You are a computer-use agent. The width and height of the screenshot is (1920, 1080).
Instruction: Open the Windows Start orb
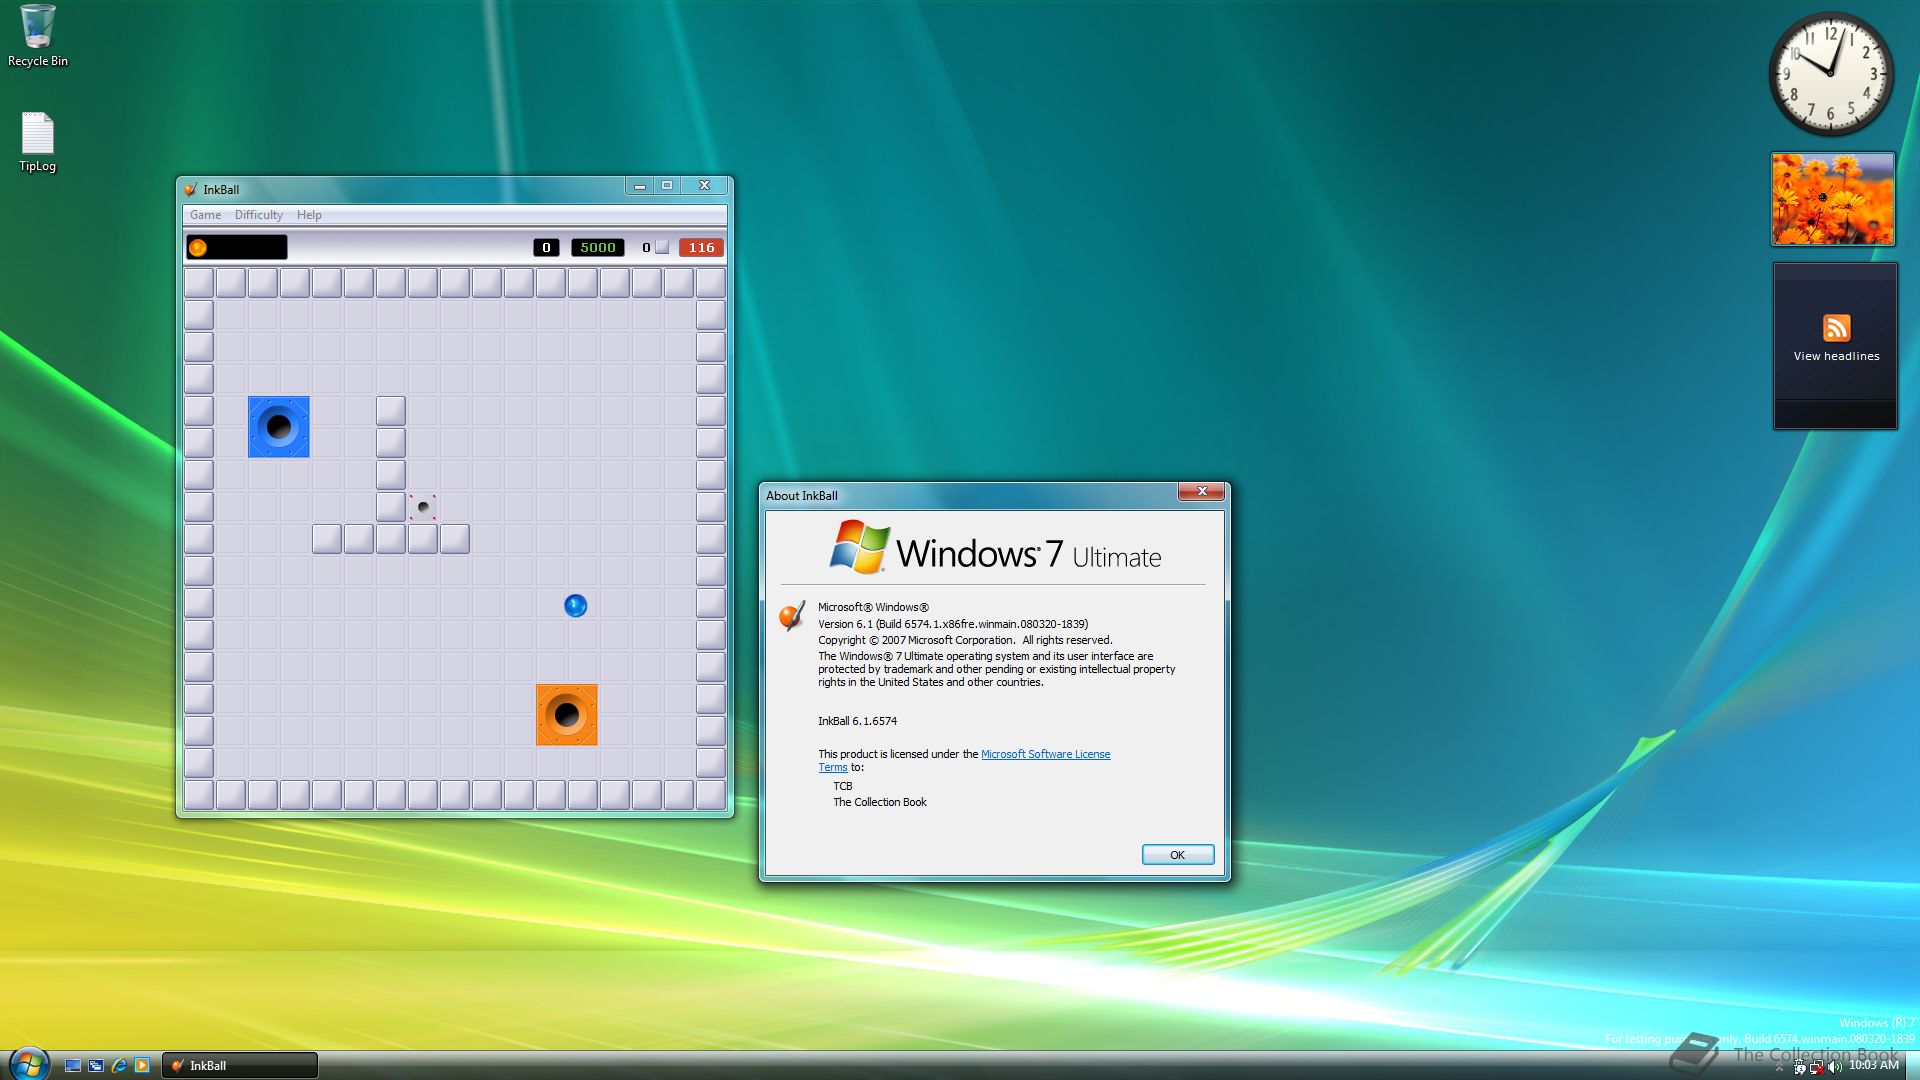(x=28, y=1064)
